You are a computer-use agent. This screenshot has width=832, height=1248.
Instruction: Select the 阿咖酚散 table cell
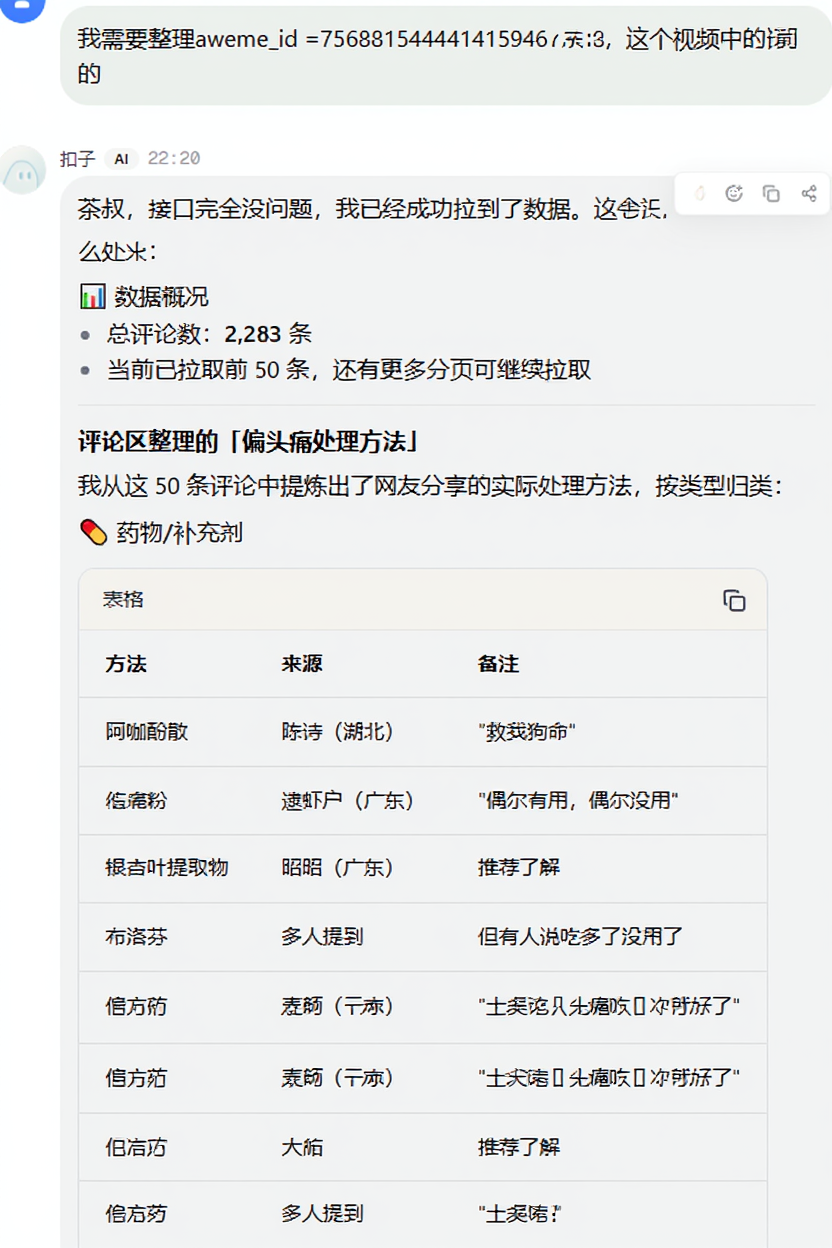(x=146, y=732)
